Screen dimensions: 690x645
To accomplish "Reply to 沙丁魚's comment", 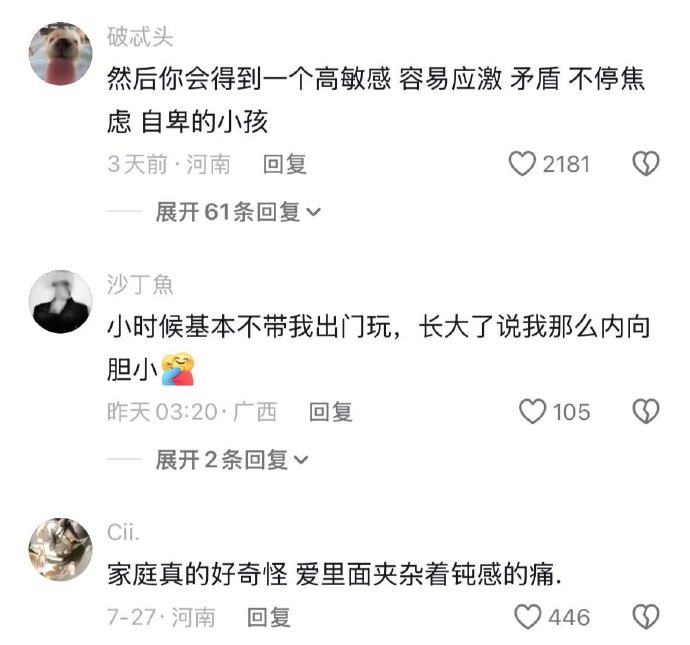I will click(330, 412).
